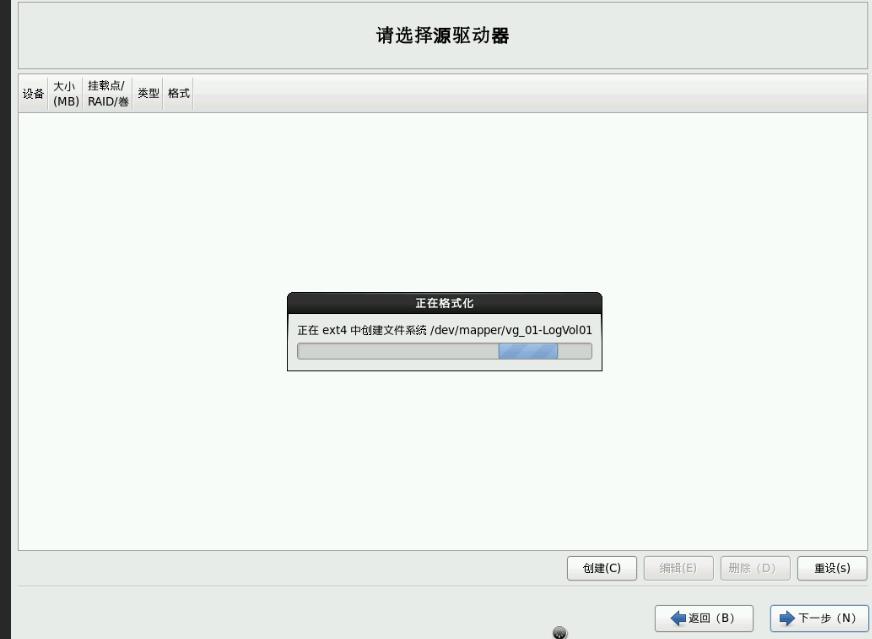The image size is (872, 639).
Task: Click the 创建(C) button
Action: pos(602,568)
